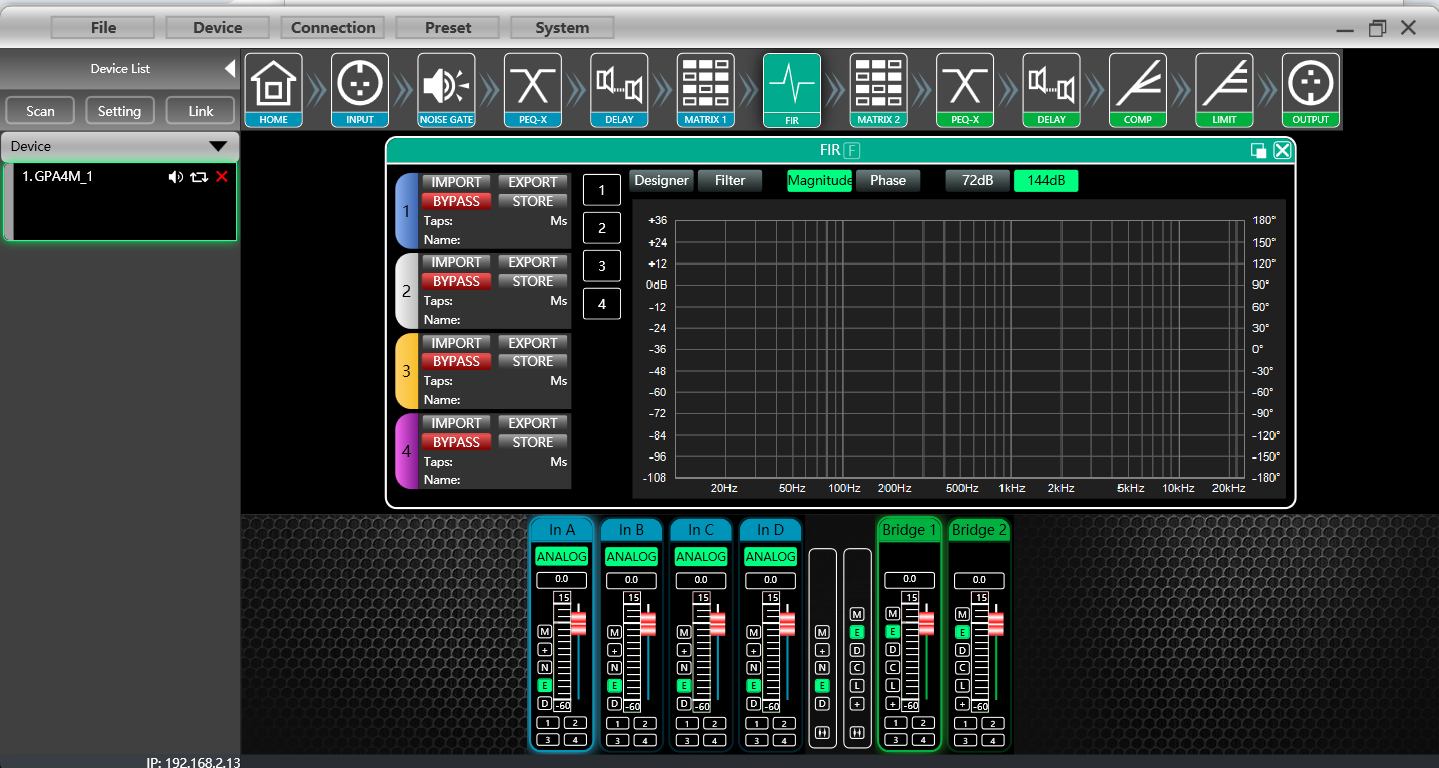Open the Output block icon
The image size is (1439, 768).
point(1310,90)
